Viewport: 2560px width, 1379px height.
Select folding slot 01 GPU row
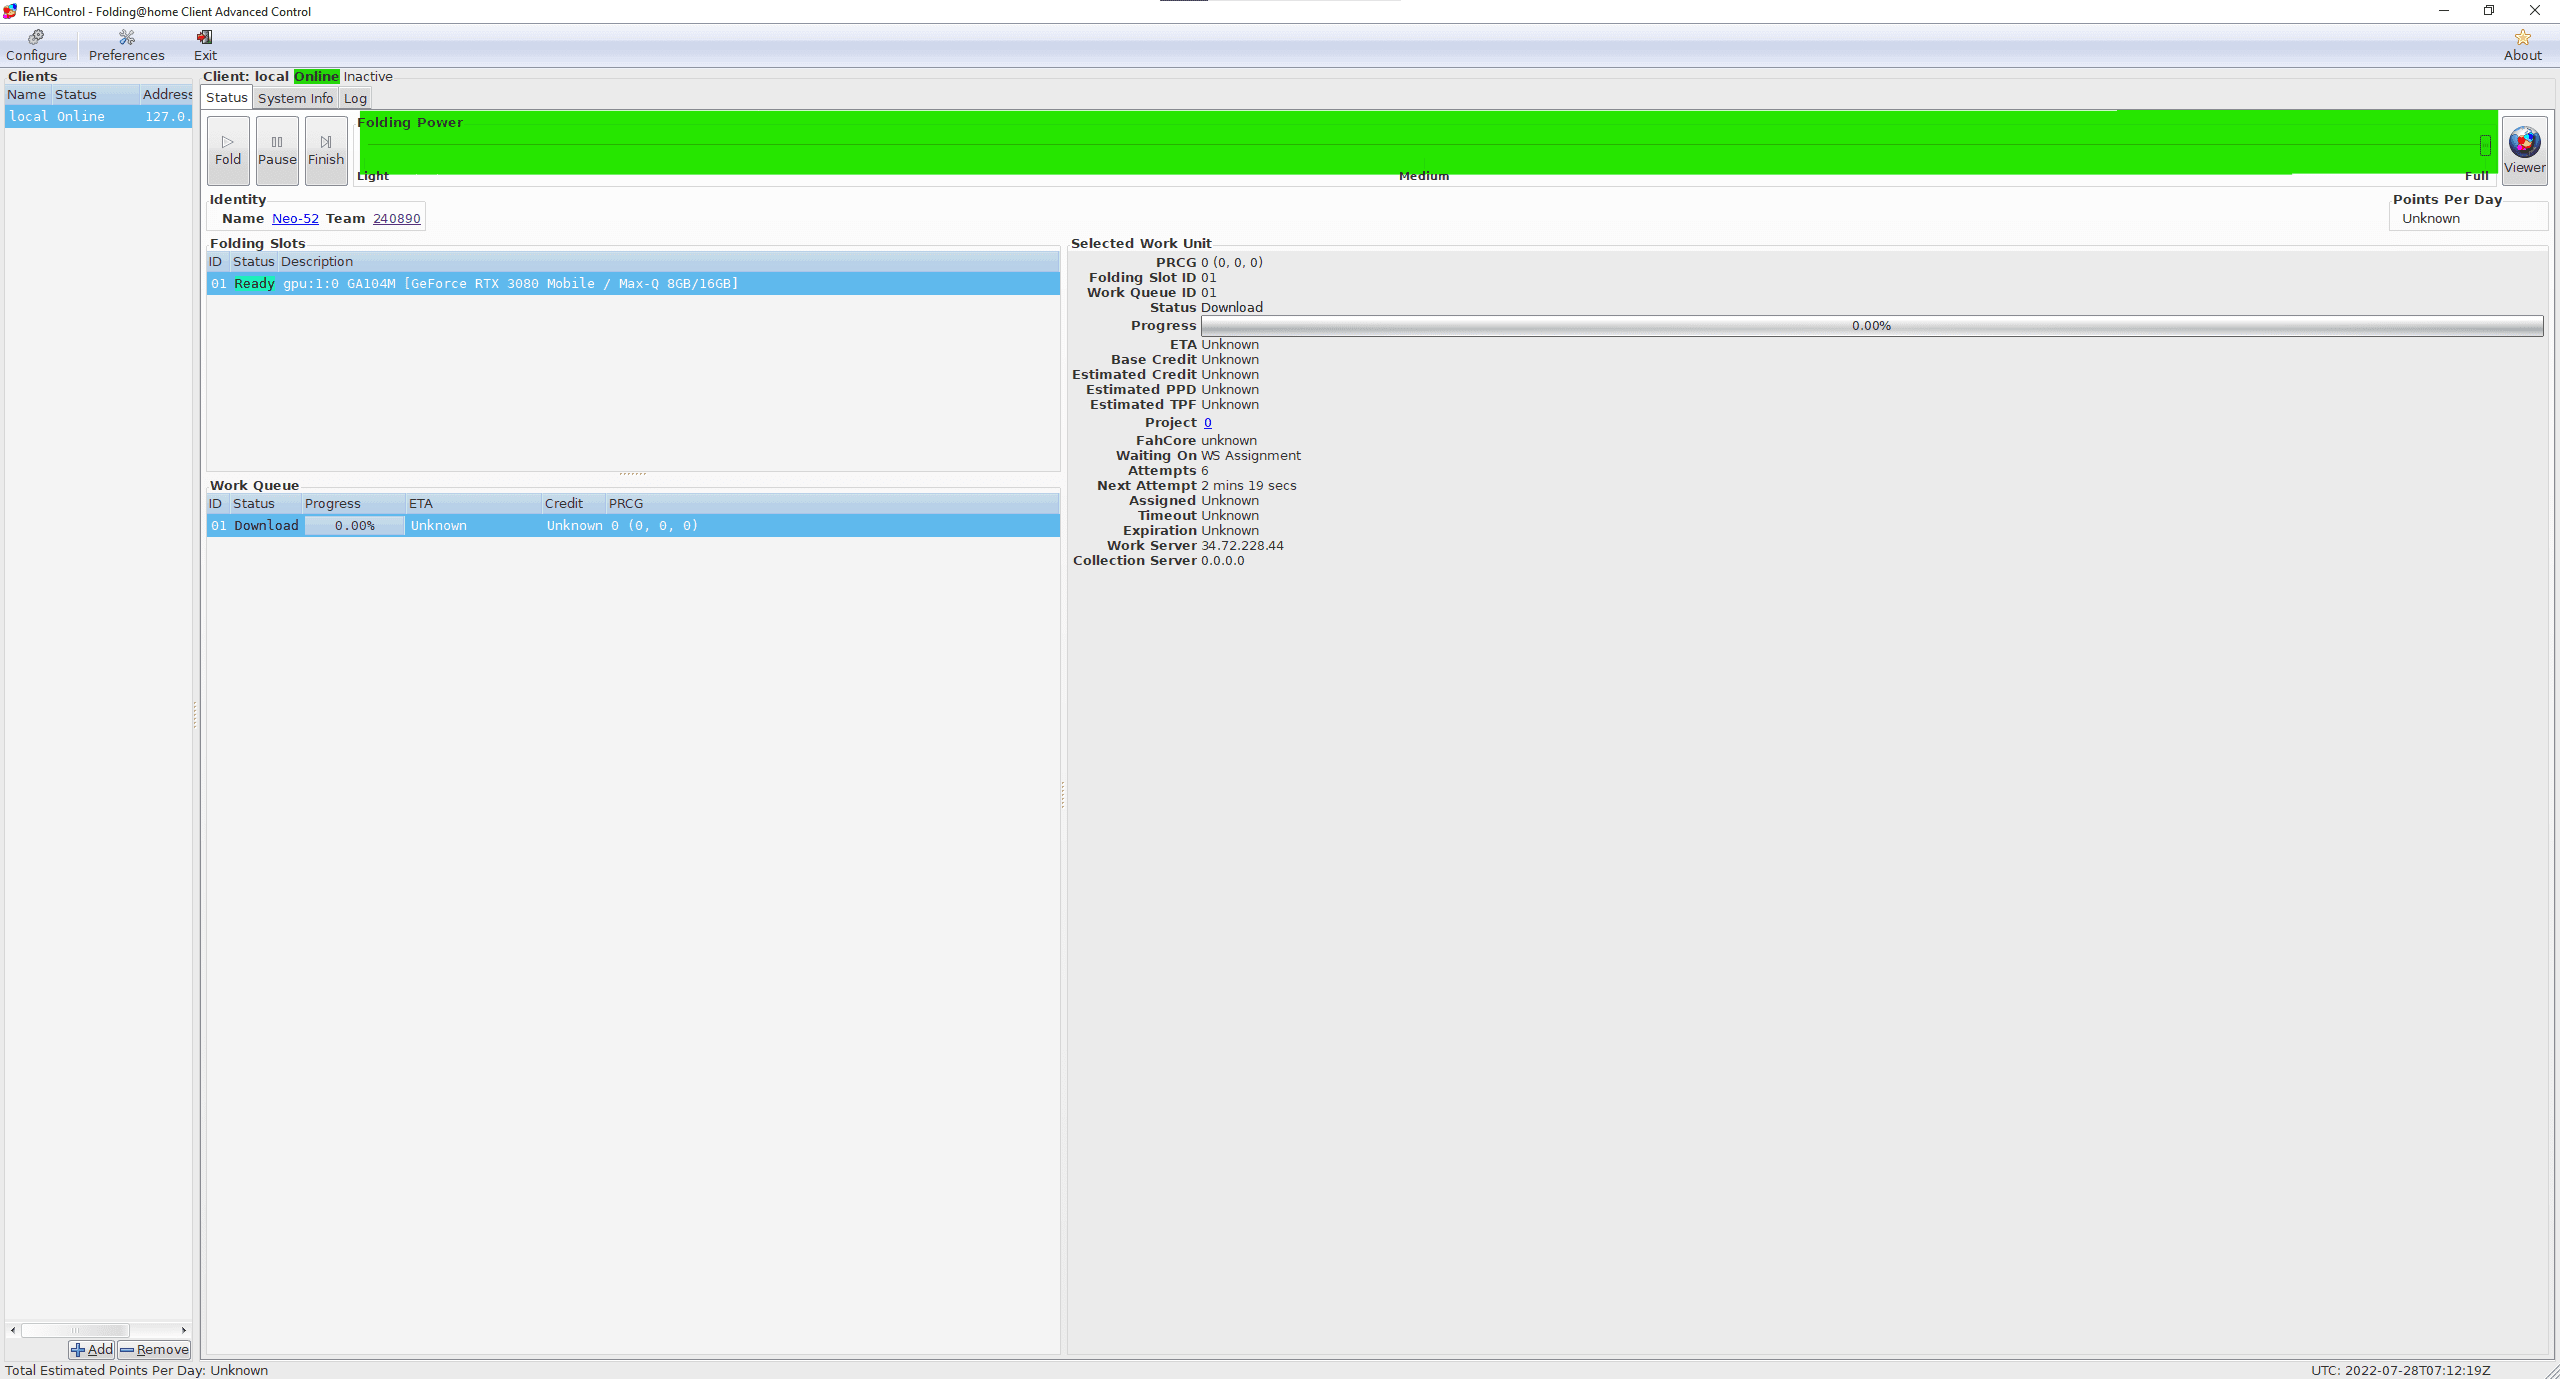(x=633, y=283)
